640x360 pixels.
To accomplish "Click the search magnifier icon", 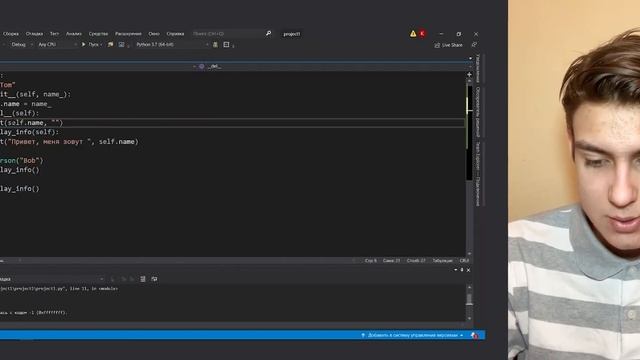I will [x=268, y=33].
